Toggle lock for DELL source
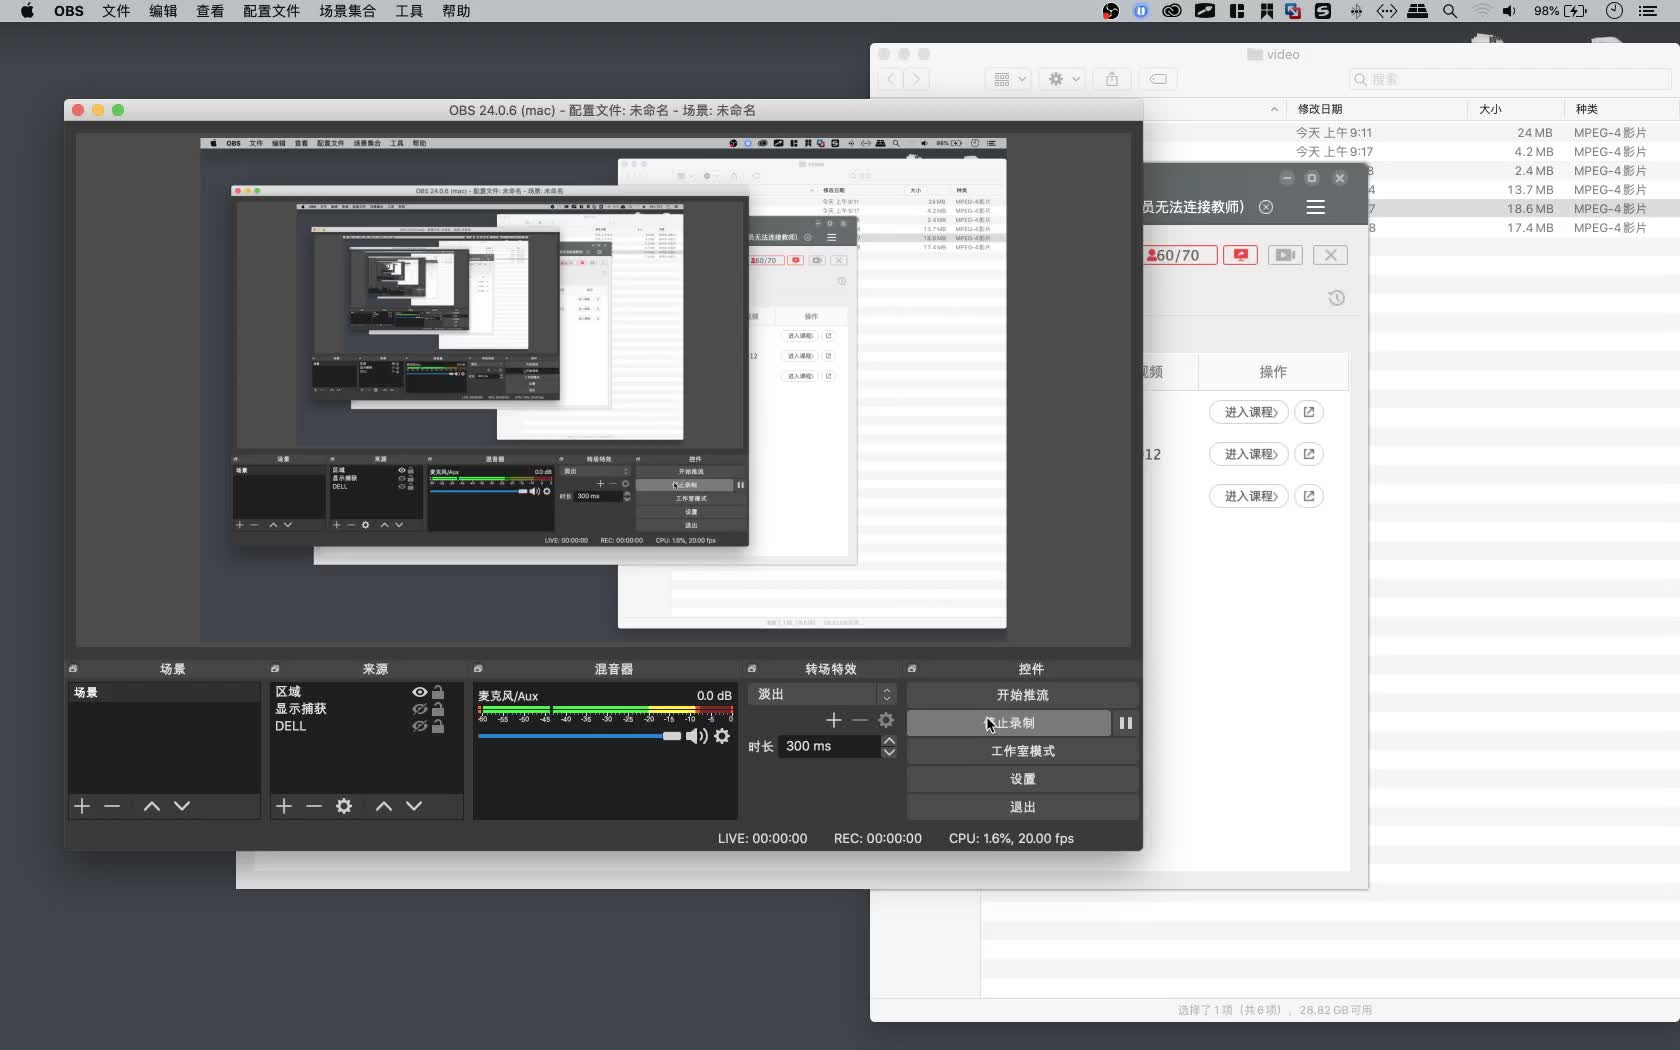This screenshot has width=1680, height=1050. [x=438, y=726]
